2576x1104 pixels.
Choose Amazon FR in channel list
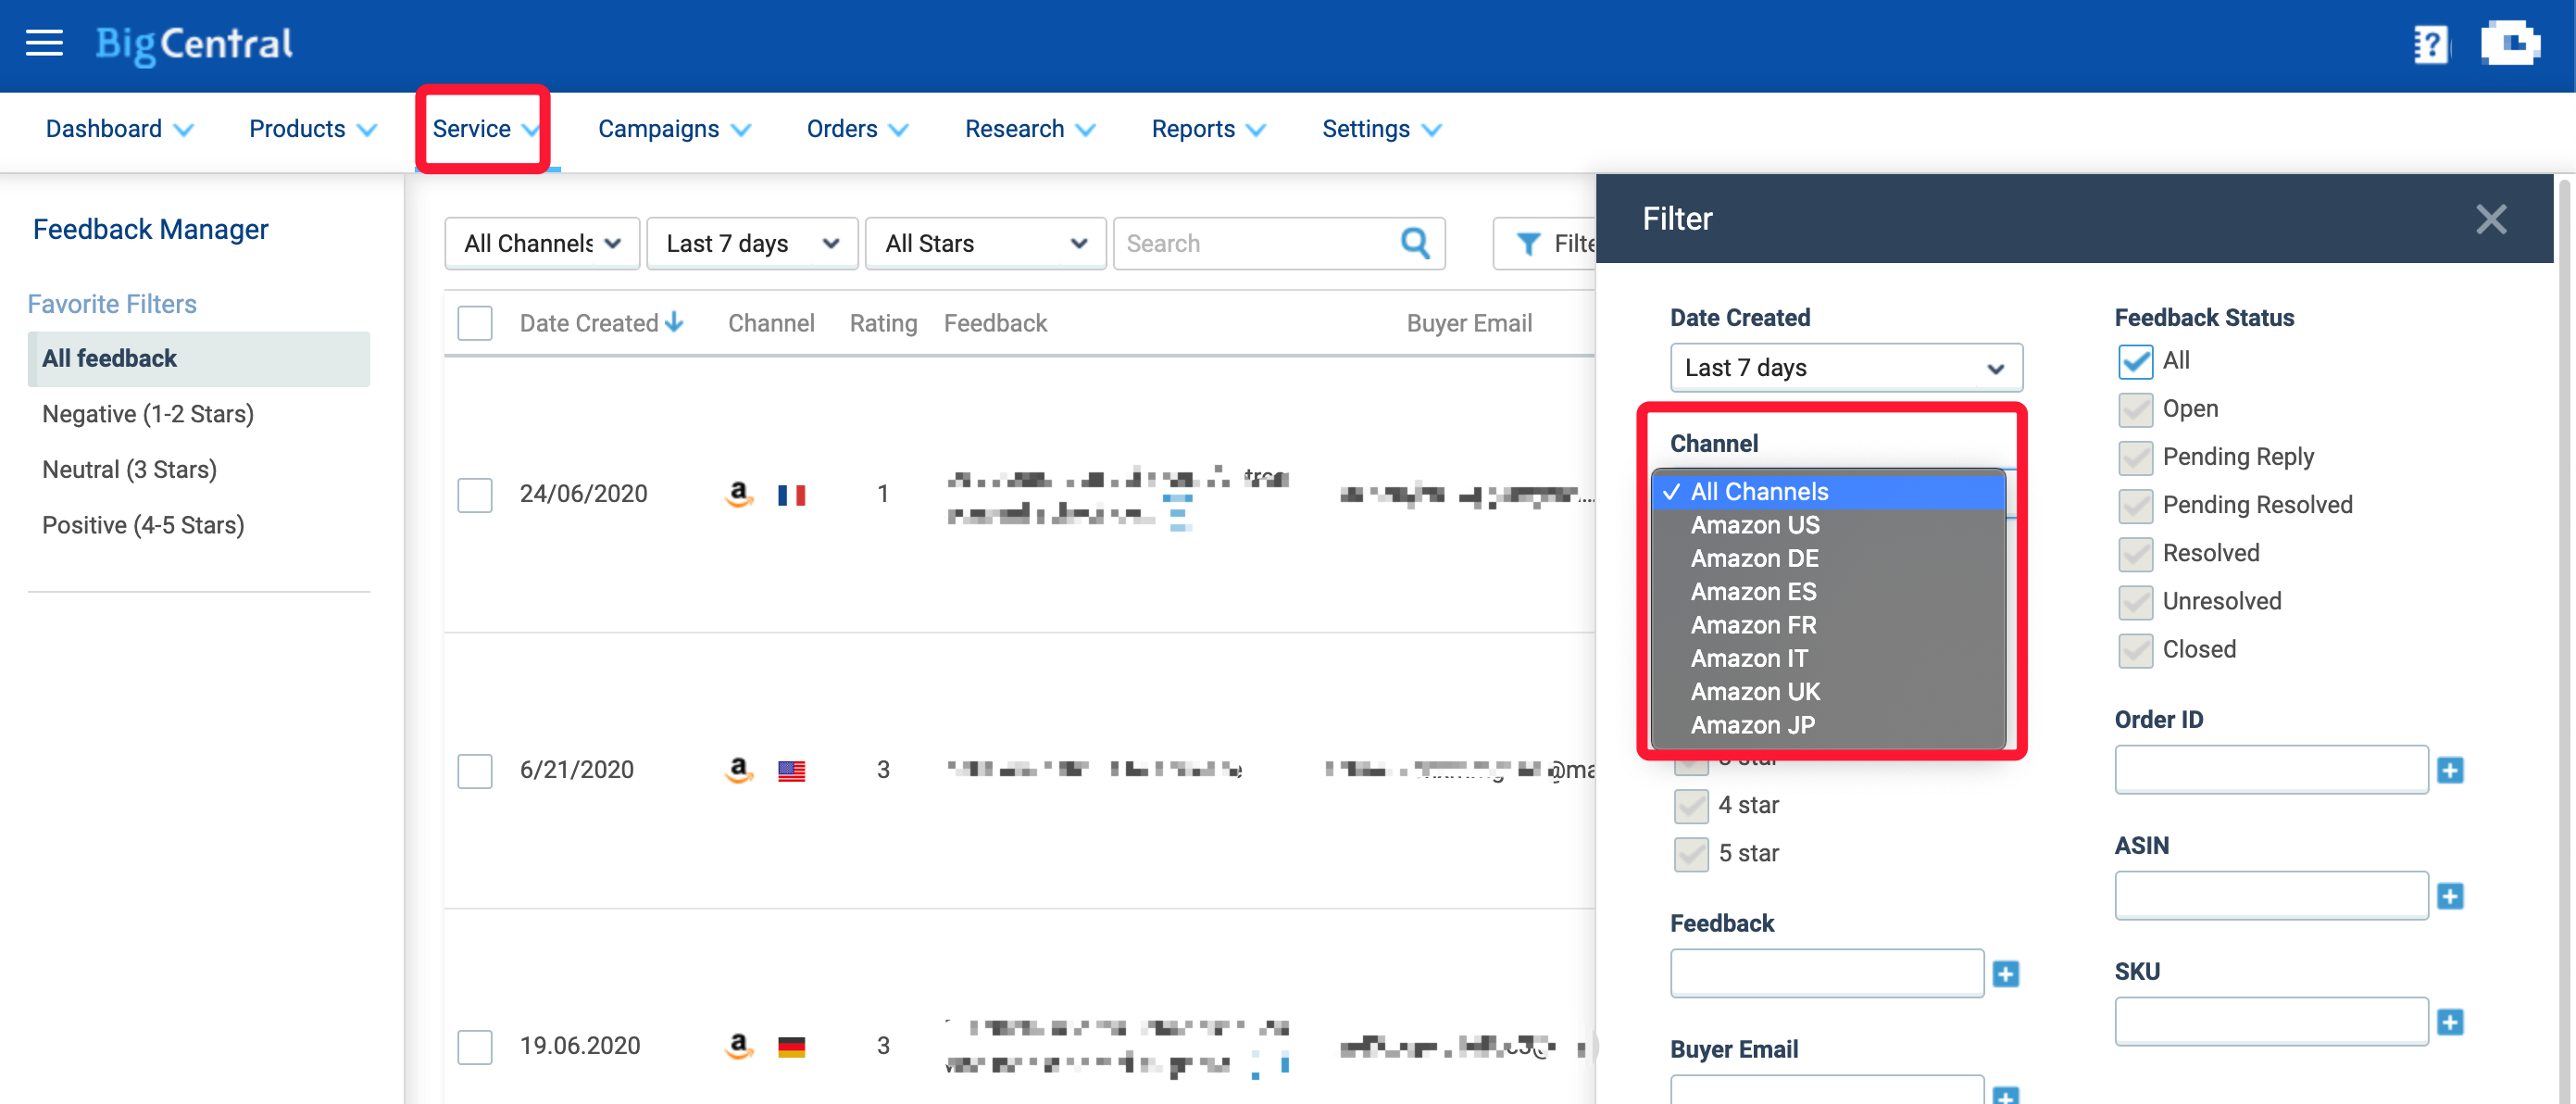point(1828,625)
